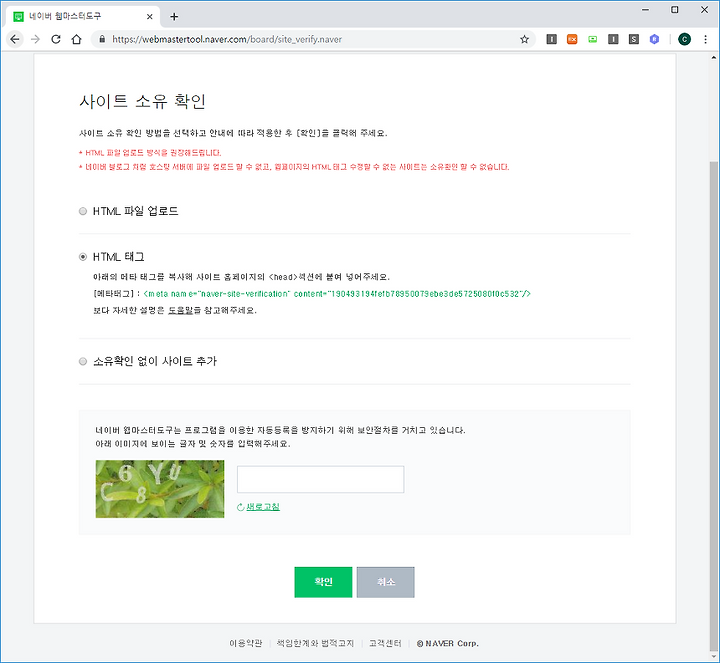Open a new browser tab
Image resolution: width=720 pixels, height=663 pixels.
pyautogui.click(x=174, y=17)
